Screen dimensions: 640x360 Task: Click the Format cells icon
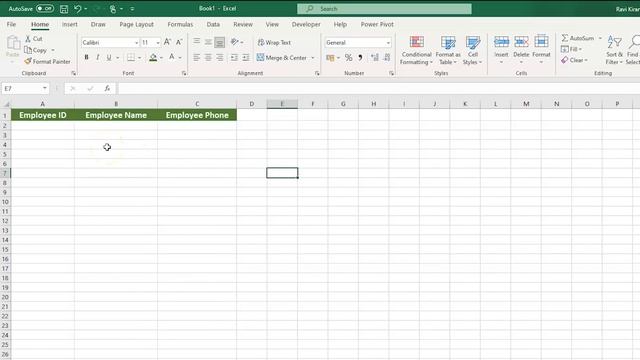[x=541, y=41]
